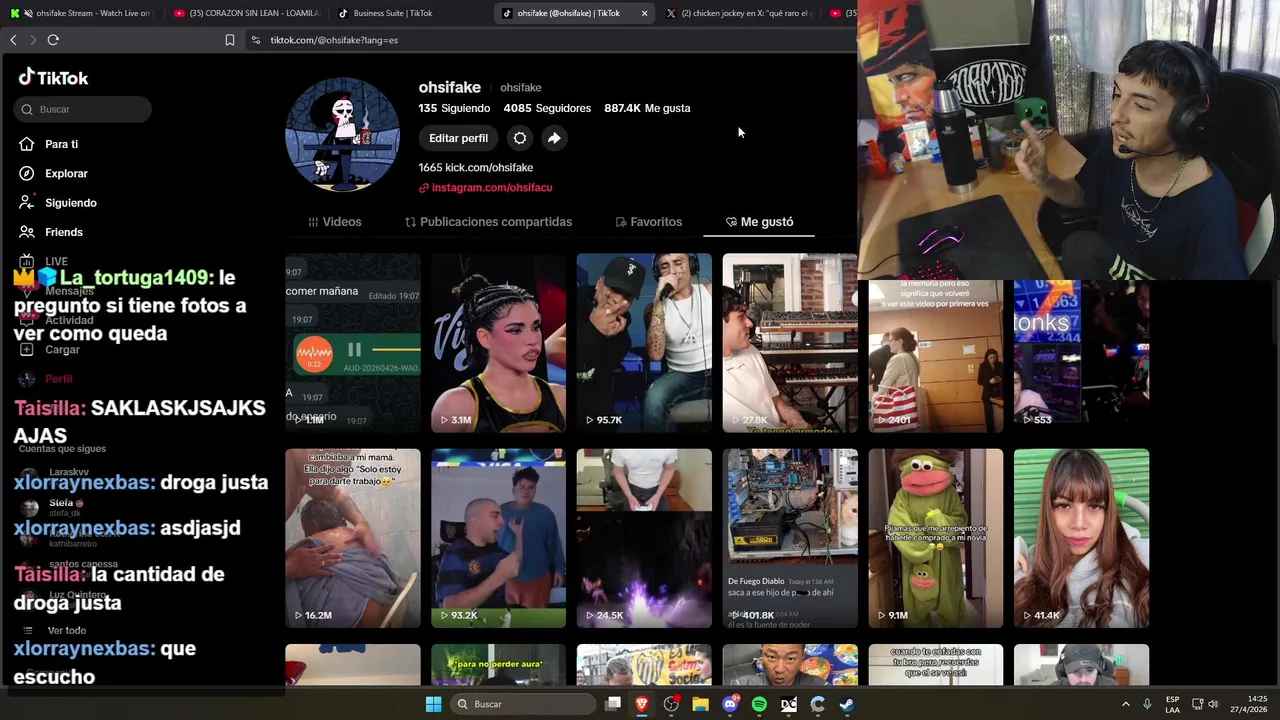Open Brave browser from the taskbar
The width and height of the screenshot is (1280, 720).
642,704
